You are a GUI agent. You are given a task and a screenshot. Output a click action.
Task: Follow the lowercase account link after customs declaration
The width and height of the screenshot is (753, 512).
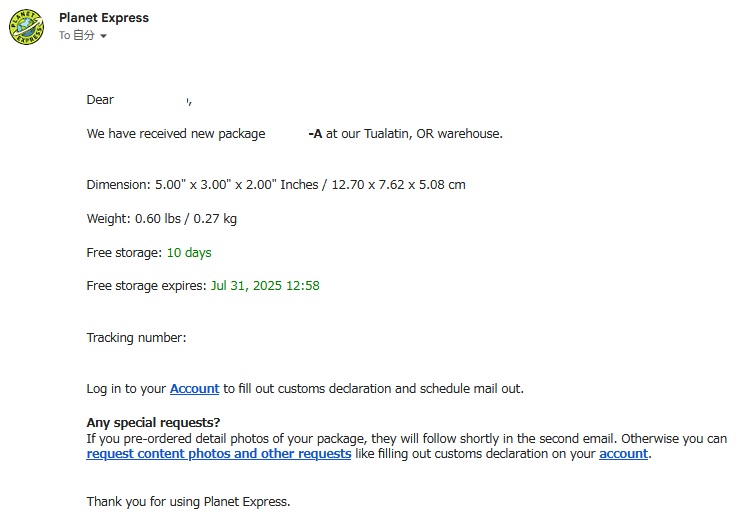pyautogui.click(x=624, y=454)
